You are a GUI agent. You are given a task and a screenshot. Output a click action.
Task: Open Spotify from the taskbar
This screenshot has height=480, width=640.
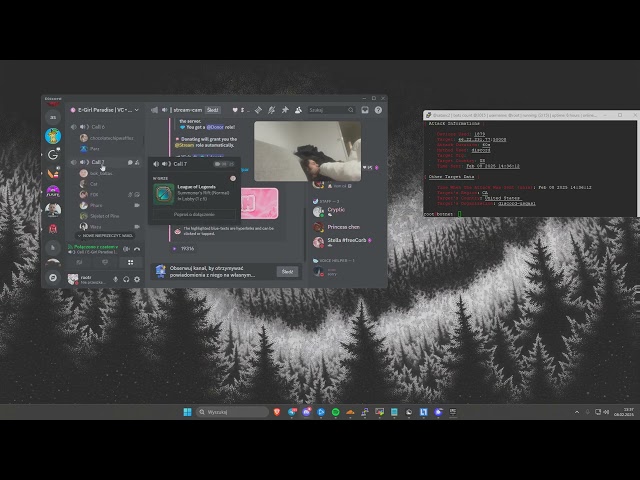coord(336,412)
